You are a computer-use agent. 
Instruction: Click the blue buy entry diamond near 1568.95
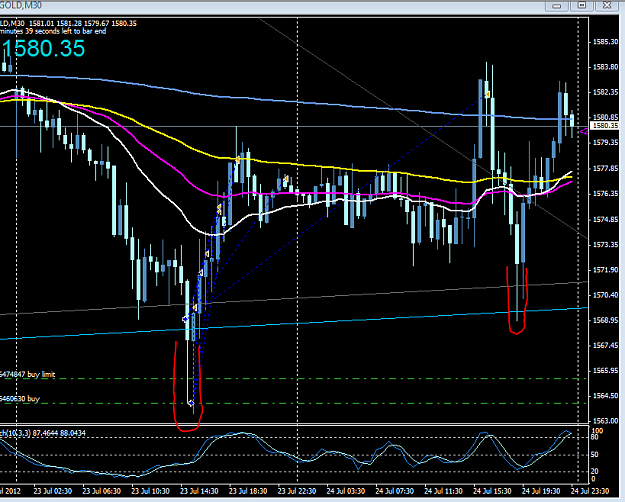(x=185, y=319)
